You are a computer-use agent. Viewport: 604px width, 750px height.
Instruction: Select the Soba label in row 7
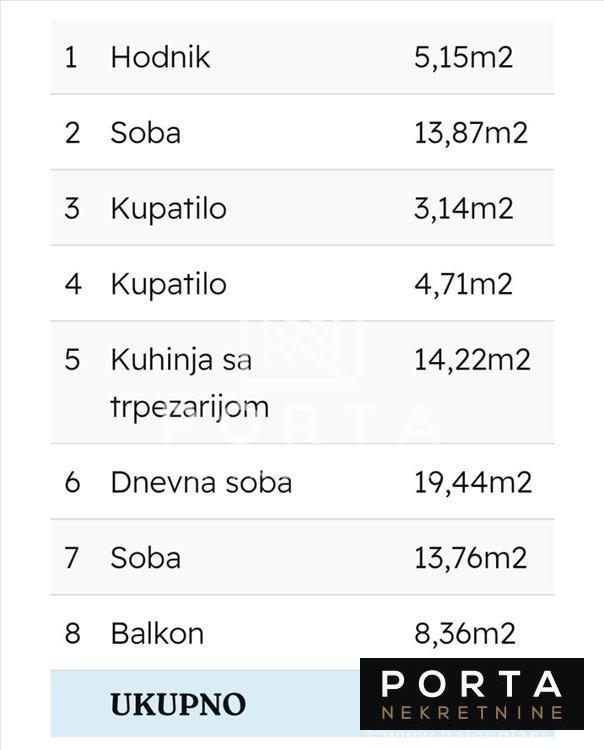pyautogui.click(x=145, y=557)
